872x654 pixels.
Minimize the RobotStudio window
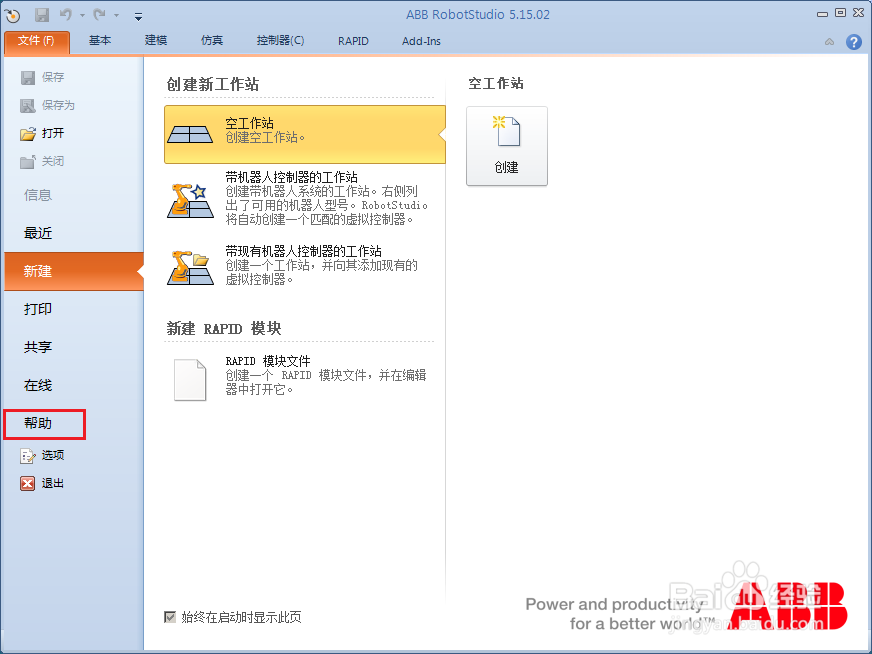pos(823,14)
